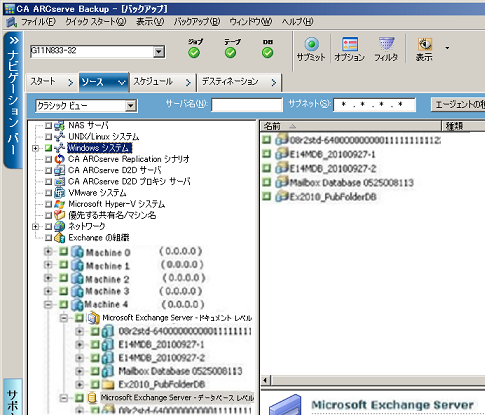Viewport: 485px width, 415px height.
Task: Click the VMware システム icon
Action: [x=59, y=193]
